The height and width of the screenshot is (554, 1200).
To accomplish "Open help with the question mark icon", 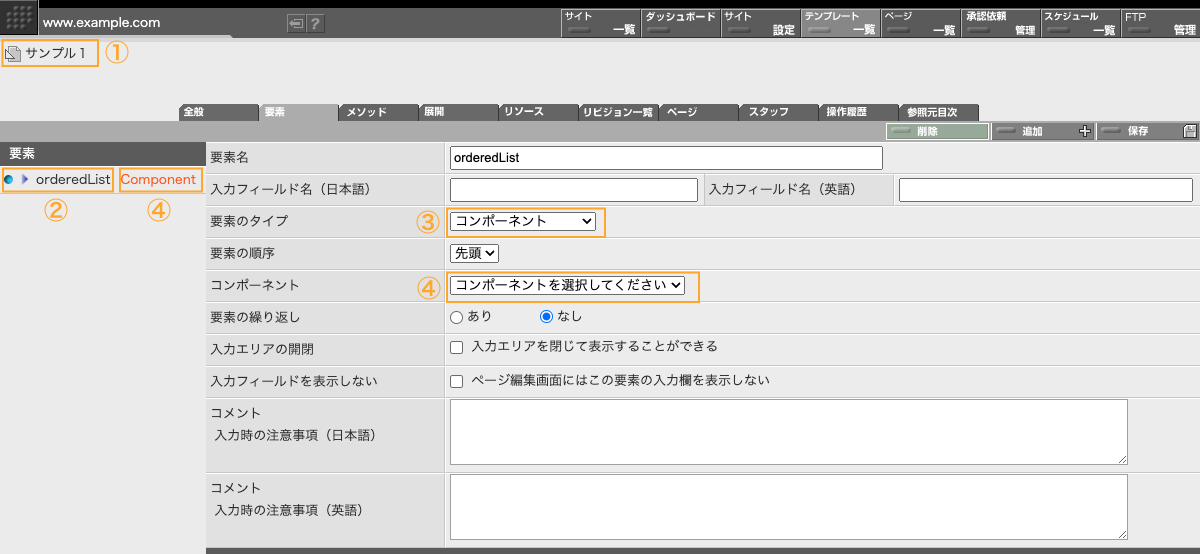I will [x=315, y=24].
